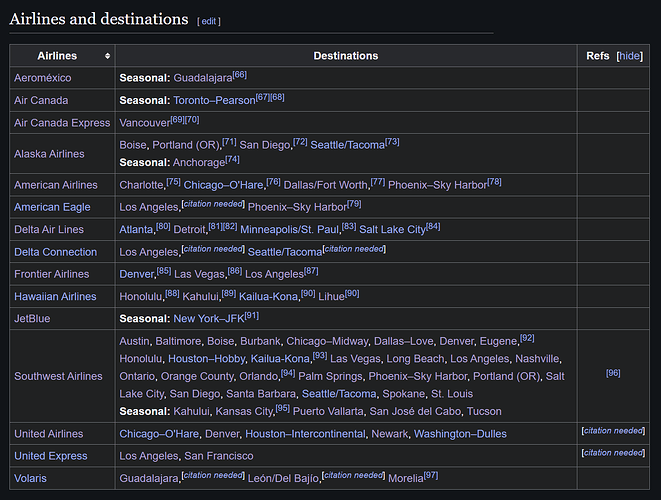This screenshot has width=661, height=500.
Task: Open the Frontier Airlines link
Action: tap(52, 274)
